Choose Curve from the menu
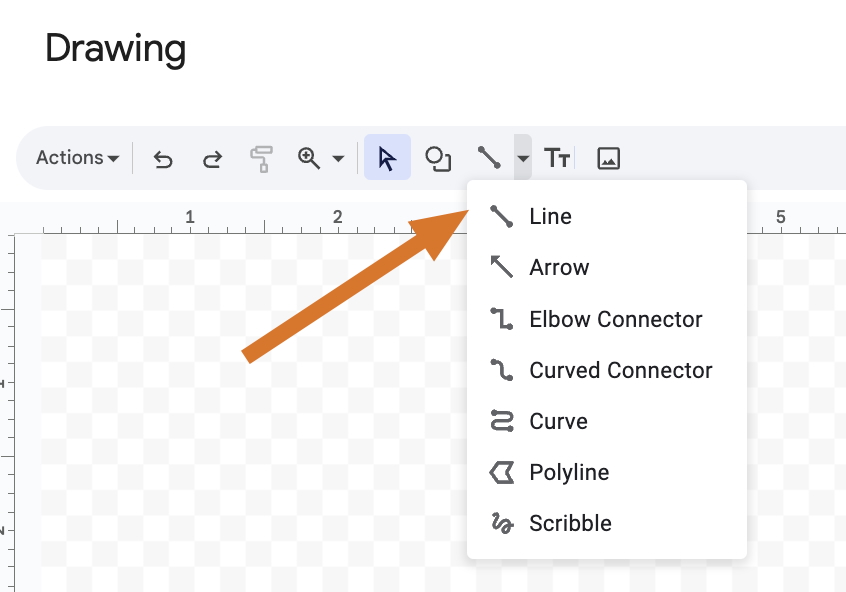The image size is (846, 592). [x=606, y=421]
